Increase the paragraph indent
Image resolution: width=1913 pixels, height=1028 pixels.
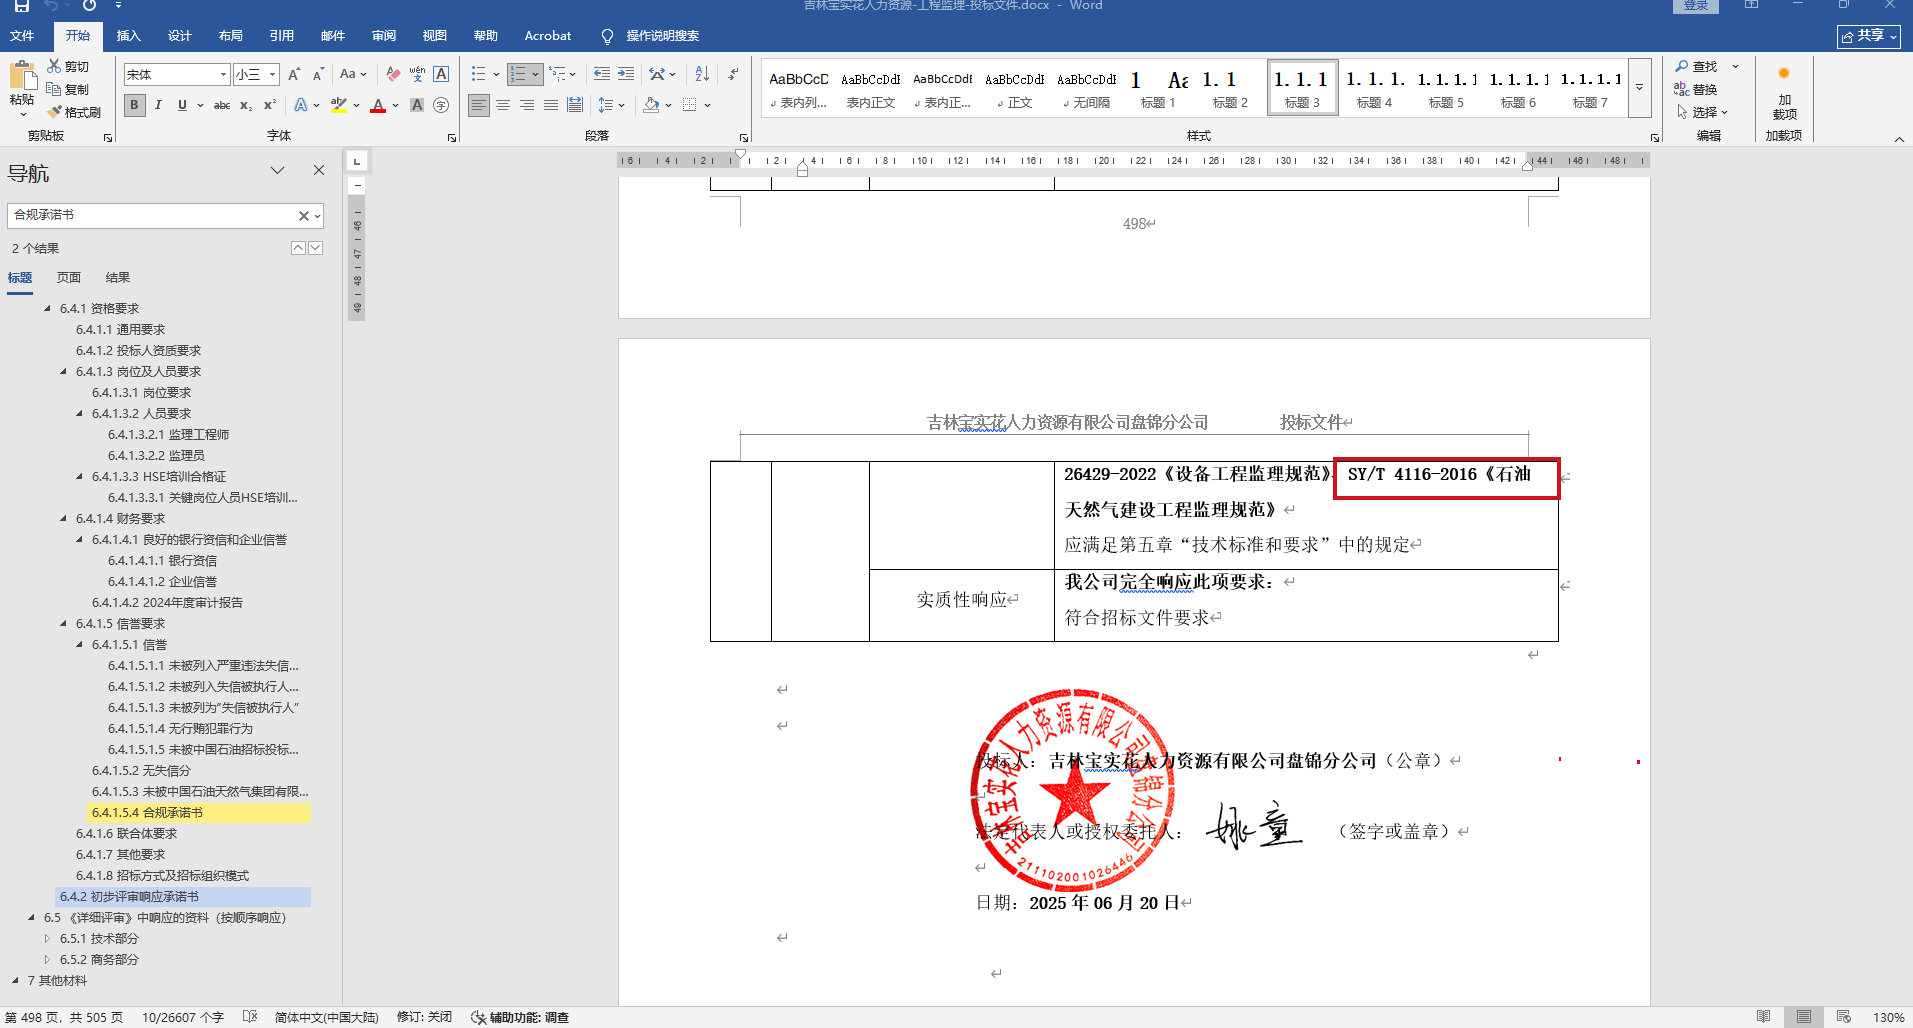(x=626, y=74)
